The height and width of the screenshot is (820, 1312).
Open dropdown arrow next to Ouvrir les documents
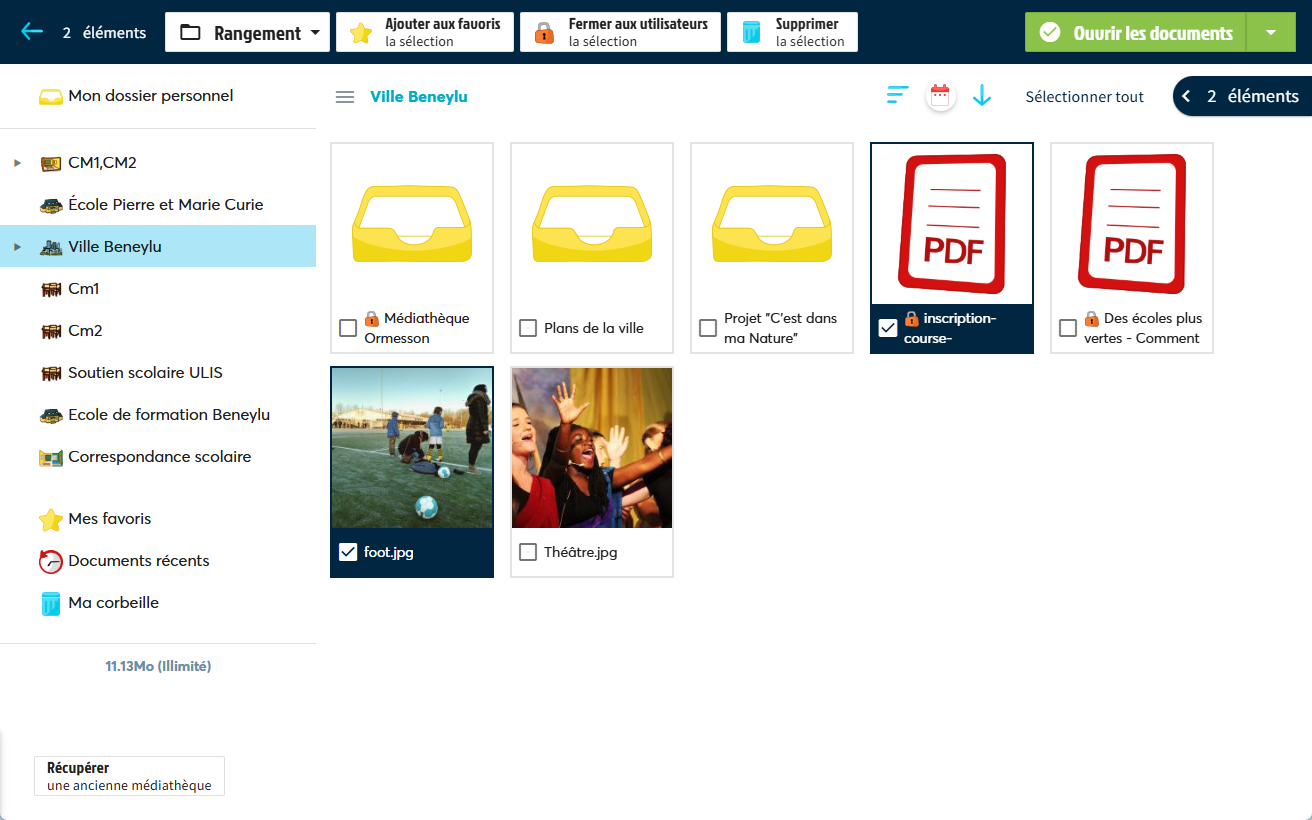pos(1271,32)
